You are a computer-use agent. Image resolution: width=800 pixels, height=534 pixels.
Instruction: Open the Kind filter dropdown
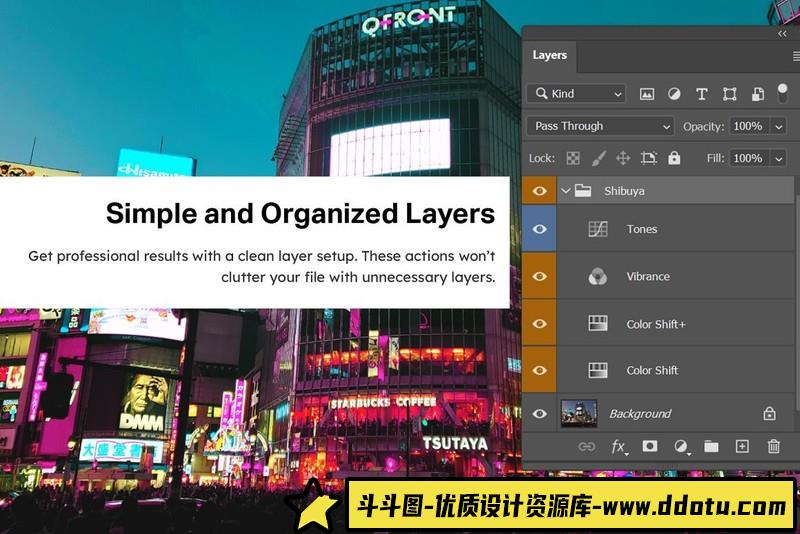click(x=576, y=94)
